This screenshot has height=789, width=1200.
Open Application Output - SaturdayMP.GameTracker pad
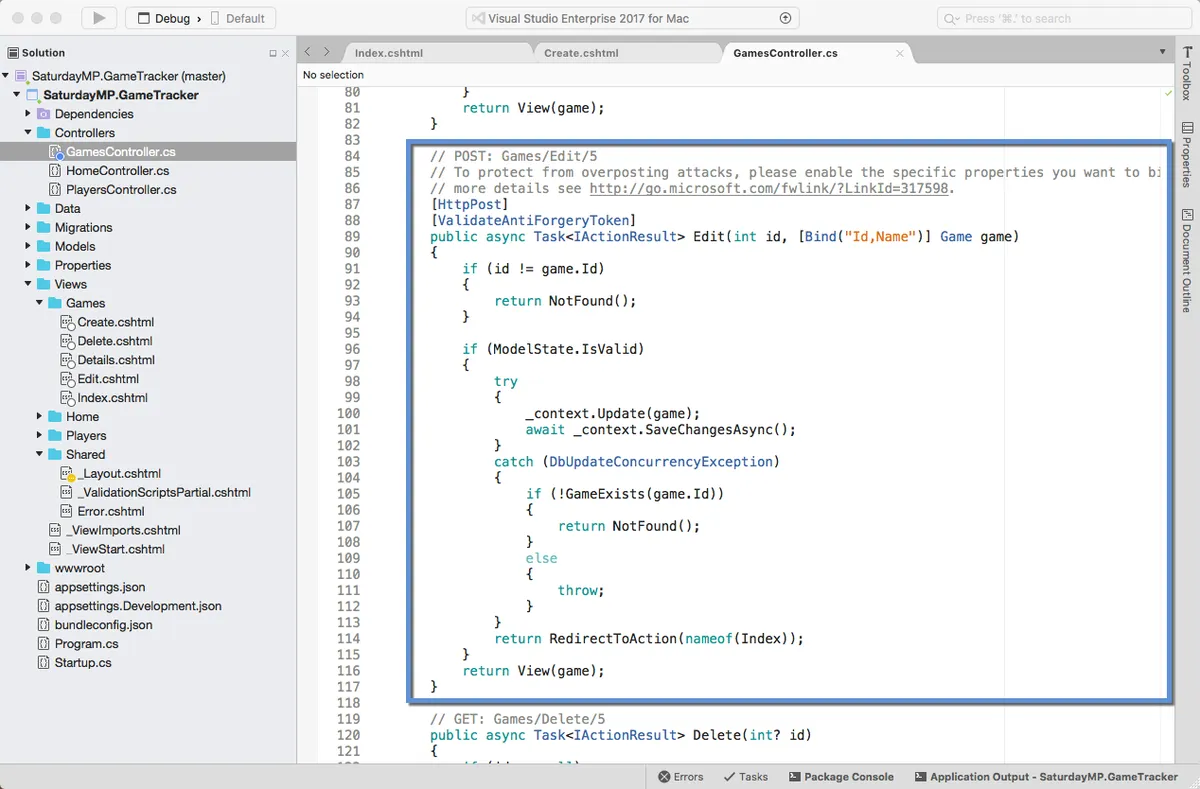(x=1046, y=777)
